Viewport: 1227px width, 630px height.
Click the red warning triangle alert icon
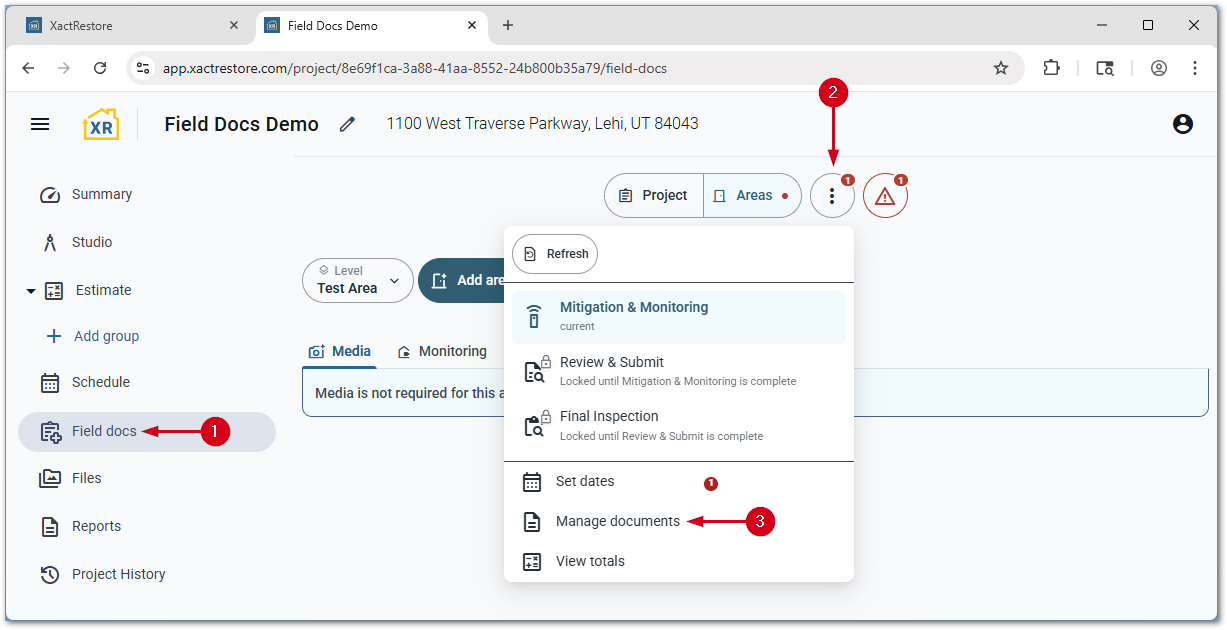point(885,196)
